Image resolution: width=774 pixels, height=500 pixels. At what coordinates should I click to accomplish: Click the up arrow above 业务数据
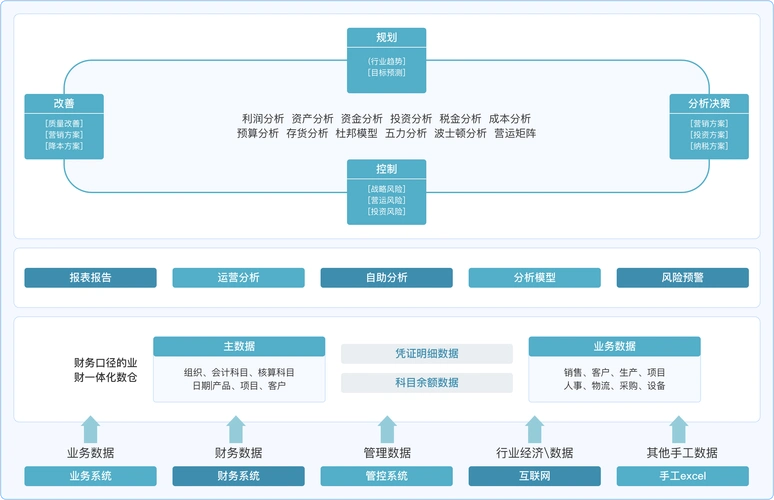pos(90,430)
